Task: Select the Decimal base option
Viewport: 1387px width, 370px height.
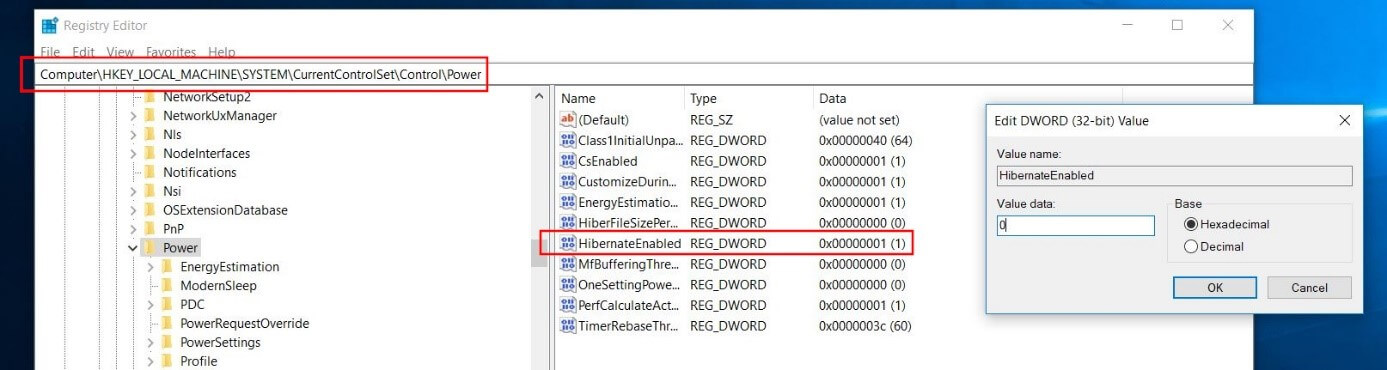Action: tap(1190, 246)
